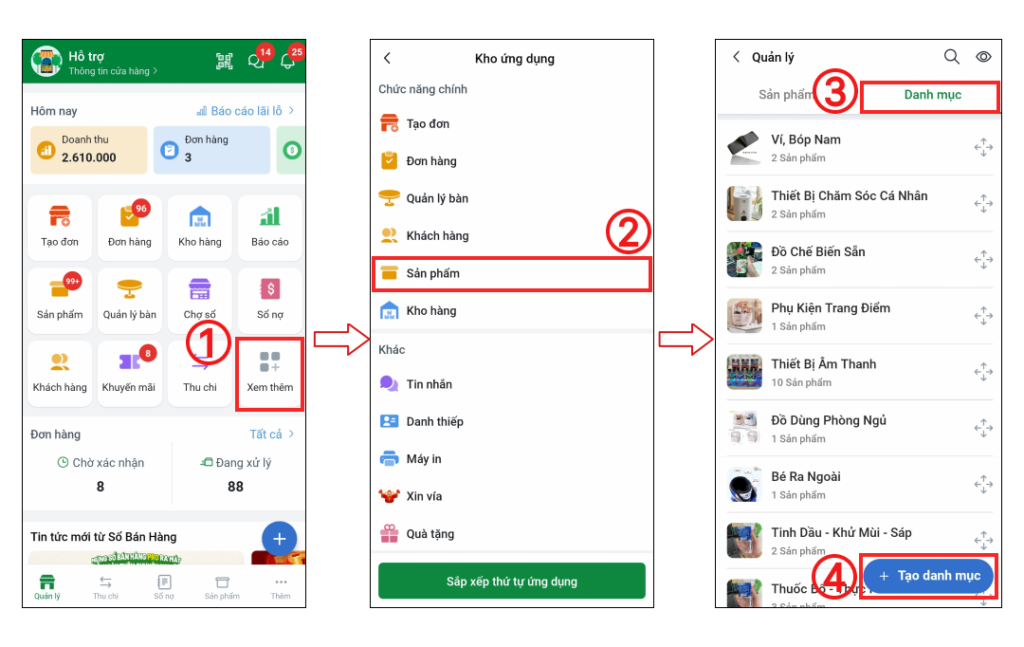Tap reorder handle for Thiết Bị Âm Thanh
Viewport: 1024px width, 647px height.
click(x=984, y=372)
